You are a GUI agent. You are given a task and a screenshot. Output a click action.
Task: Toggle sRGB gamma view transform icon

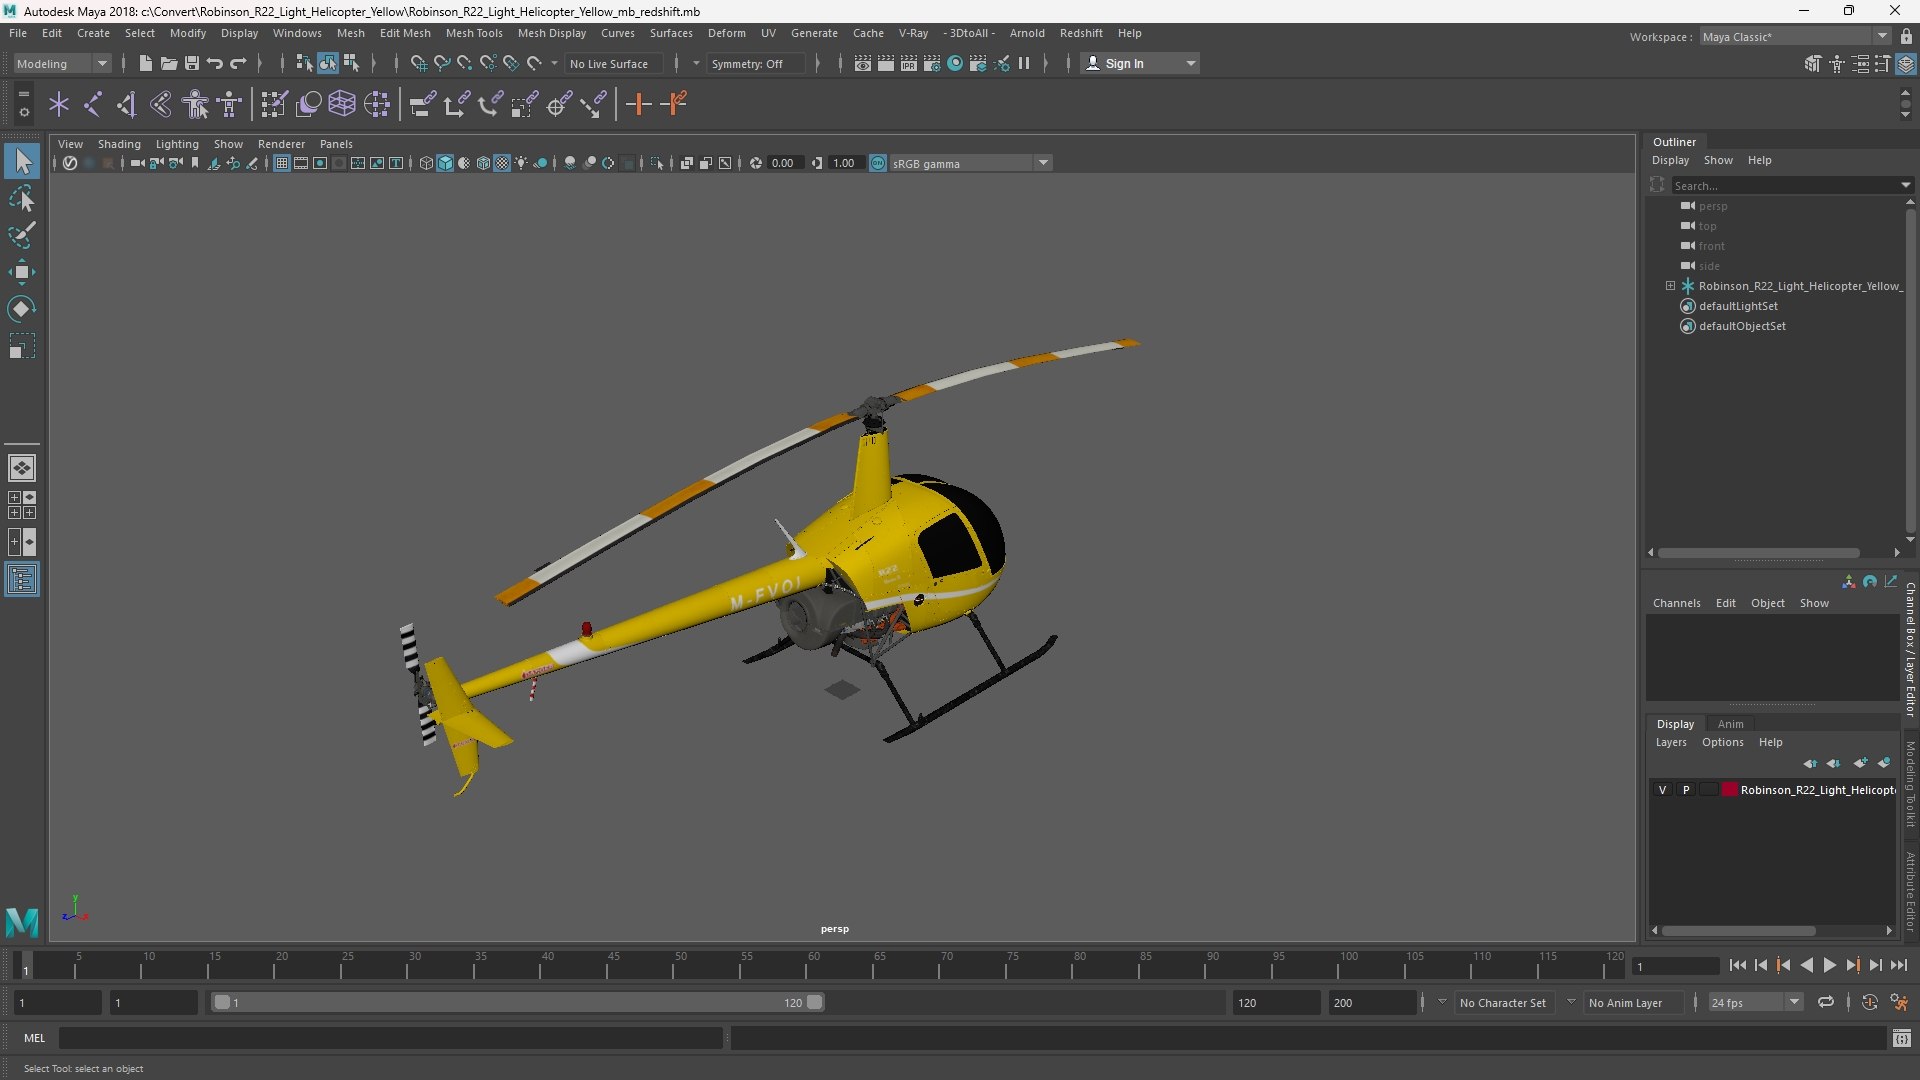pyautogui.click(x=878, y=163)
